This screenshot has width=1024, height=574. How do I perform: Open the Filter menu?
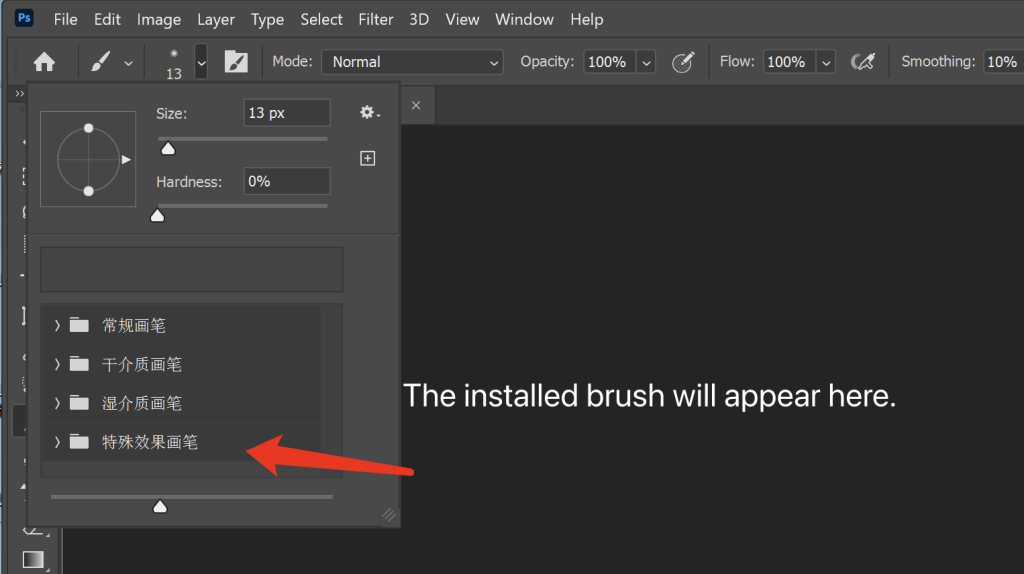[376, 20]
